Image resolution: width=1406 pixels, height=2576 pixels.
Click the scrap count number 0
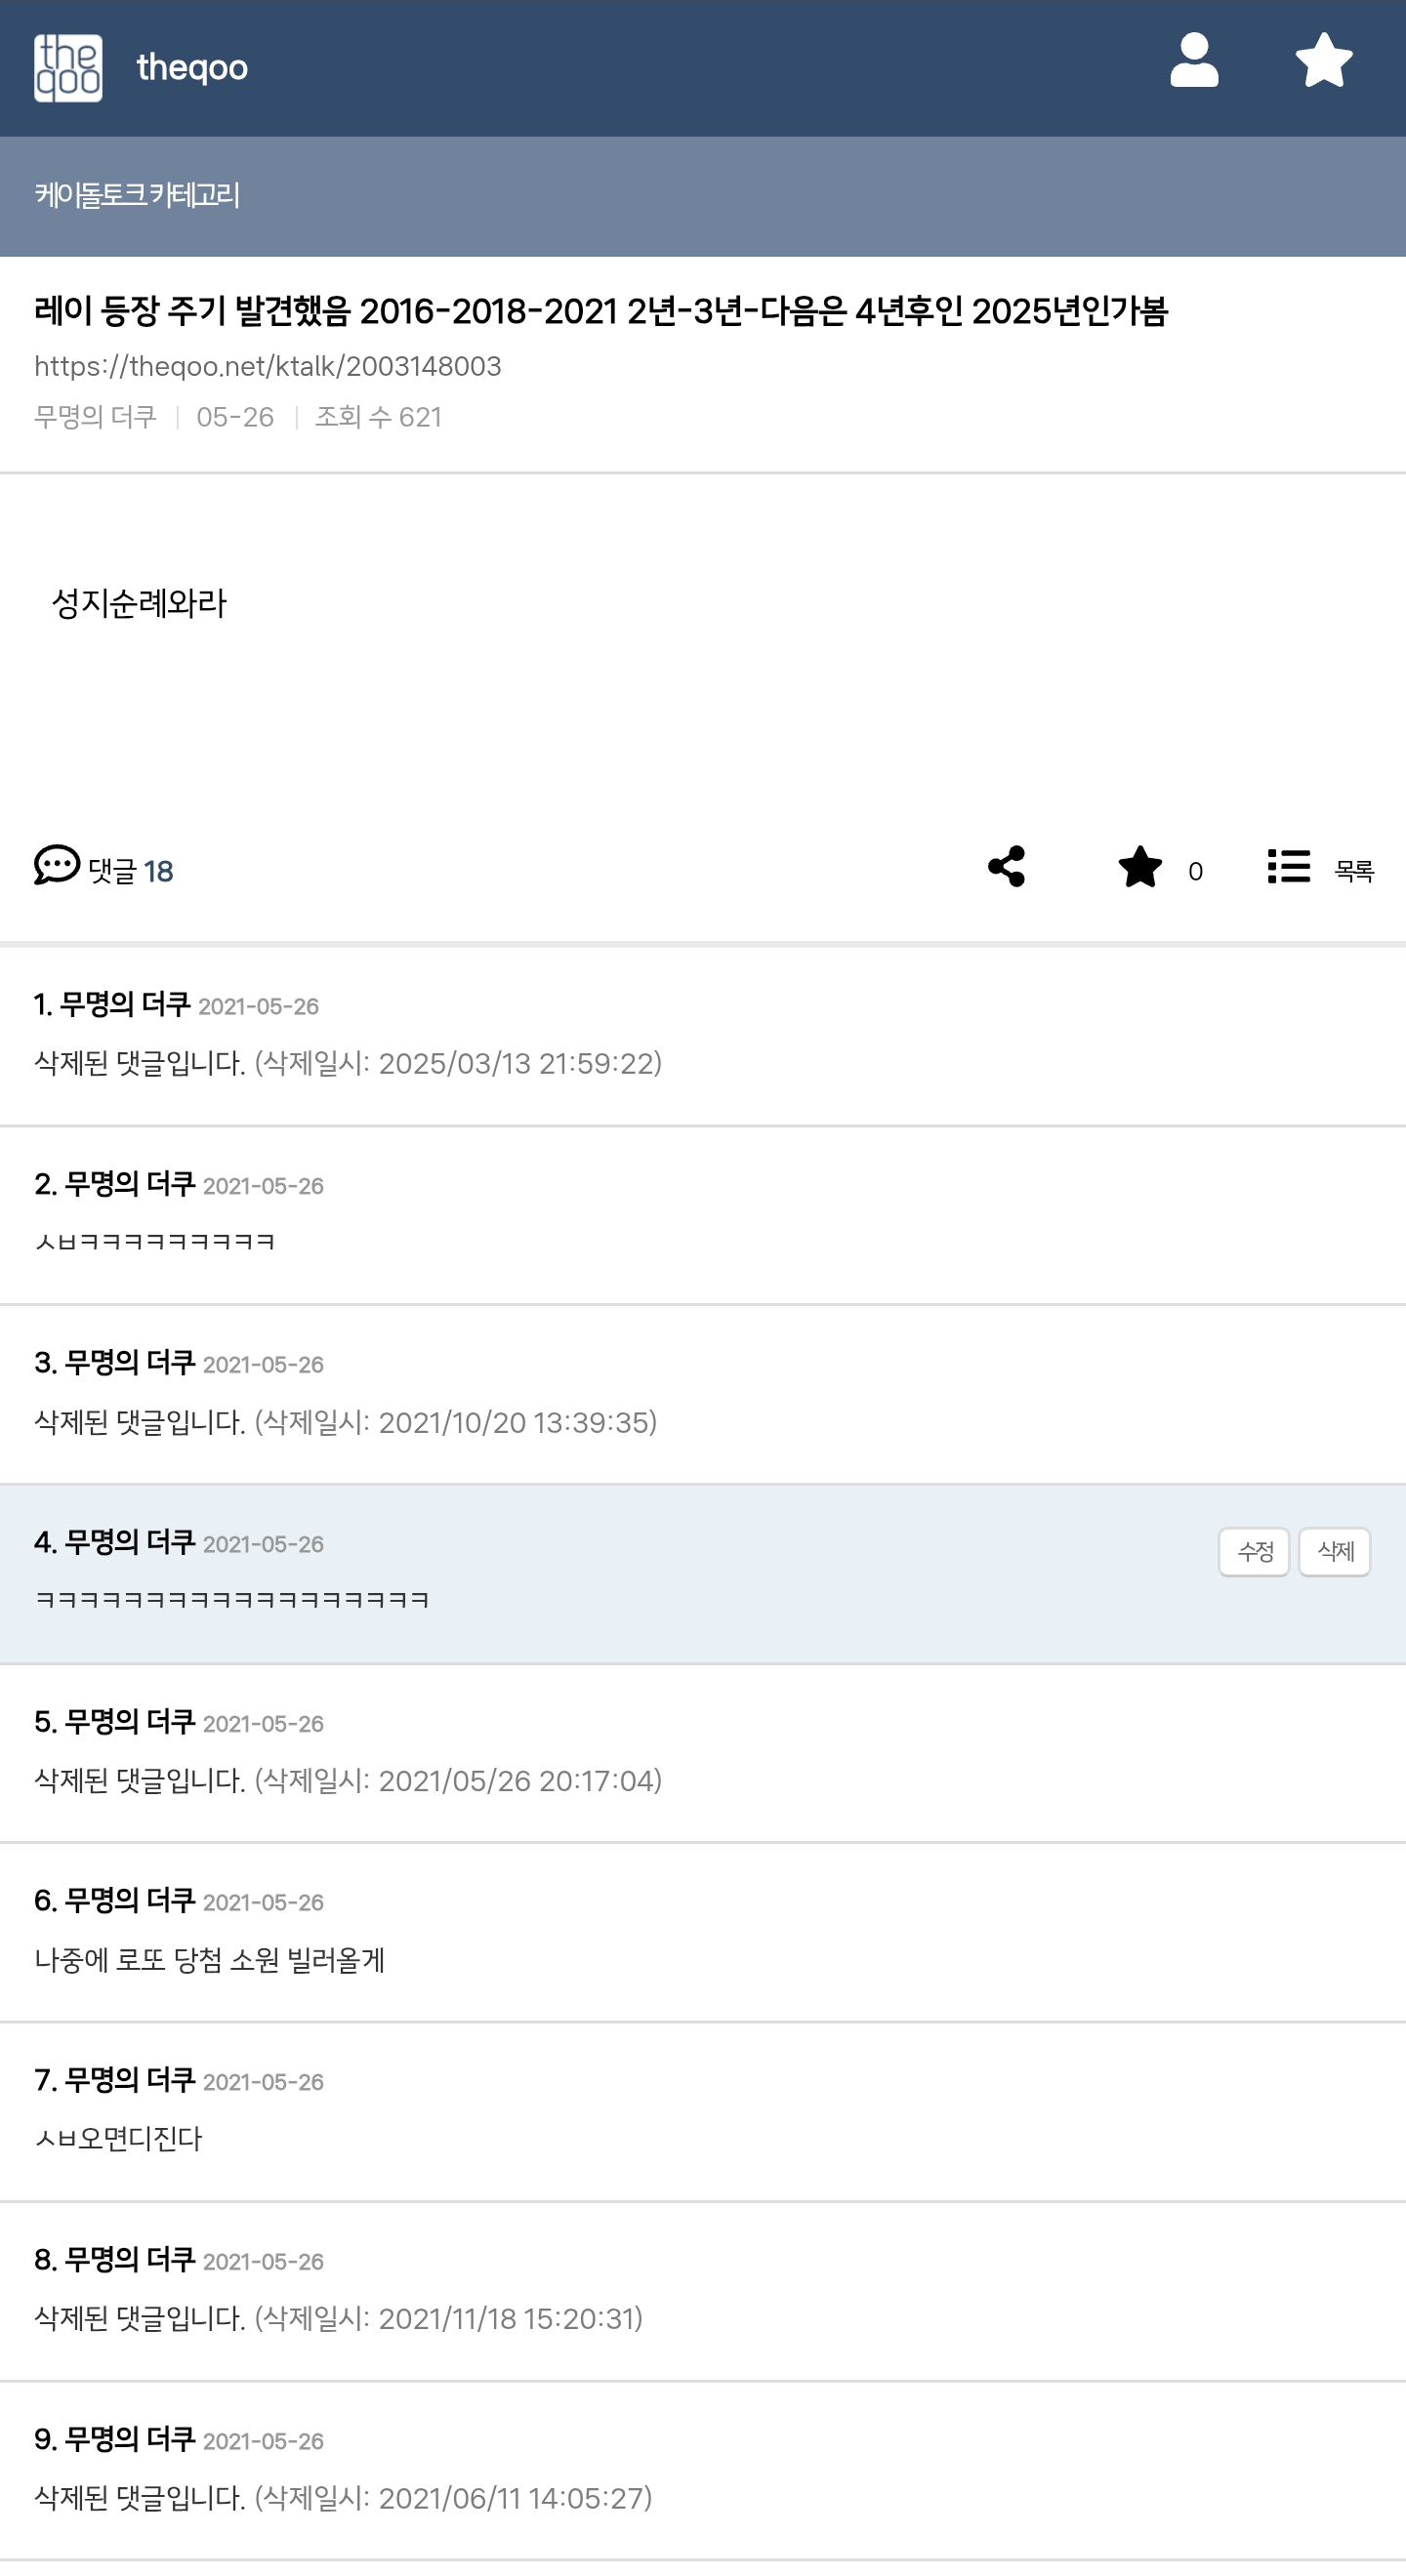tap(1195, 871)
